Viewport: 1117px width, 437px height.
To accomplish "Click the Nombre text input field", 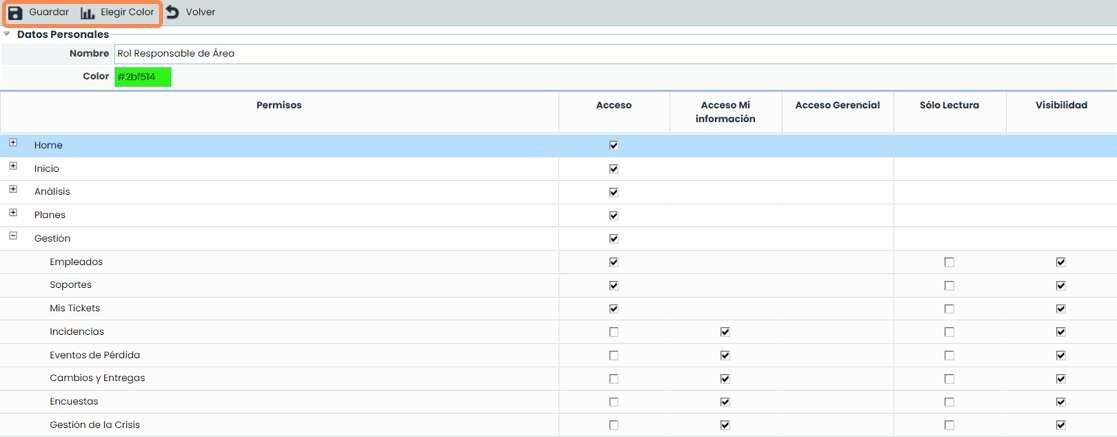I will coord(600,53).
